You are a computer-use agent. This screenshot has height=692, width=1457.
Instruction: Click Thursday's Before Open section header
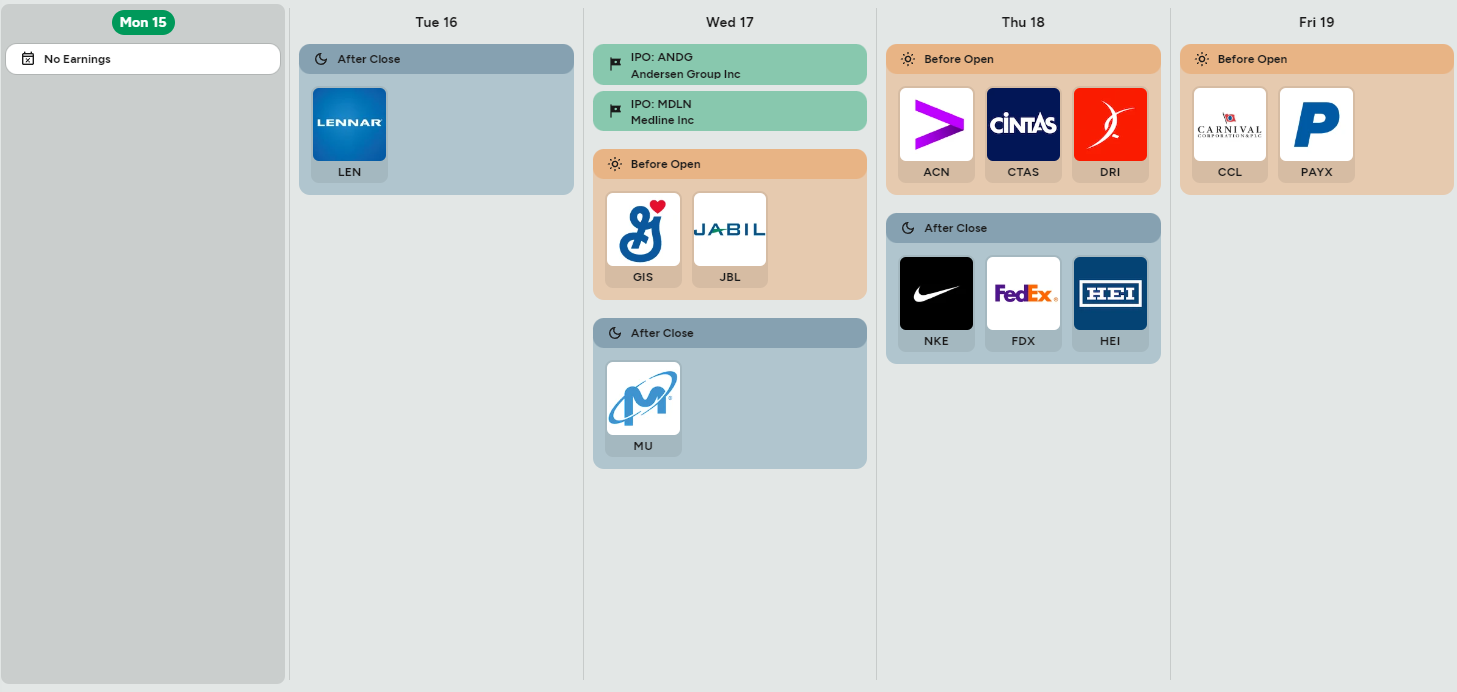(1023, 59)
